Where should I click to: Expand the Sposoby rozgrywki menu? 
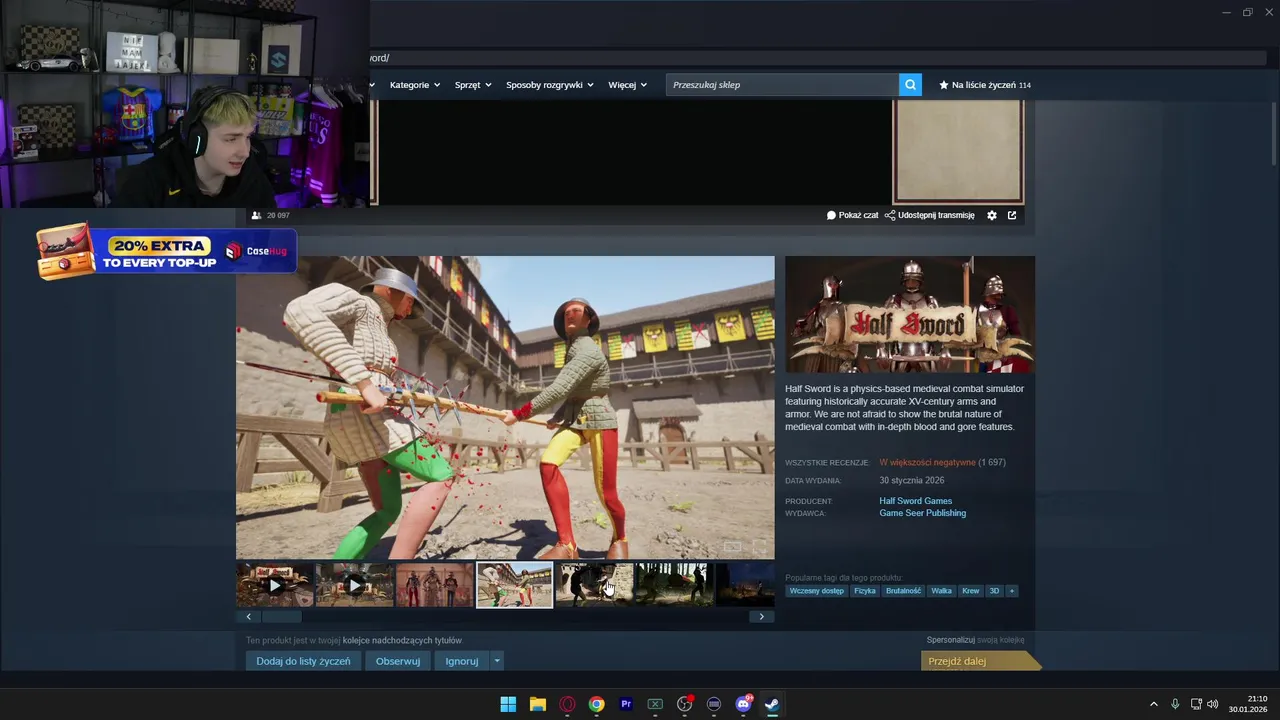point(550,85)
